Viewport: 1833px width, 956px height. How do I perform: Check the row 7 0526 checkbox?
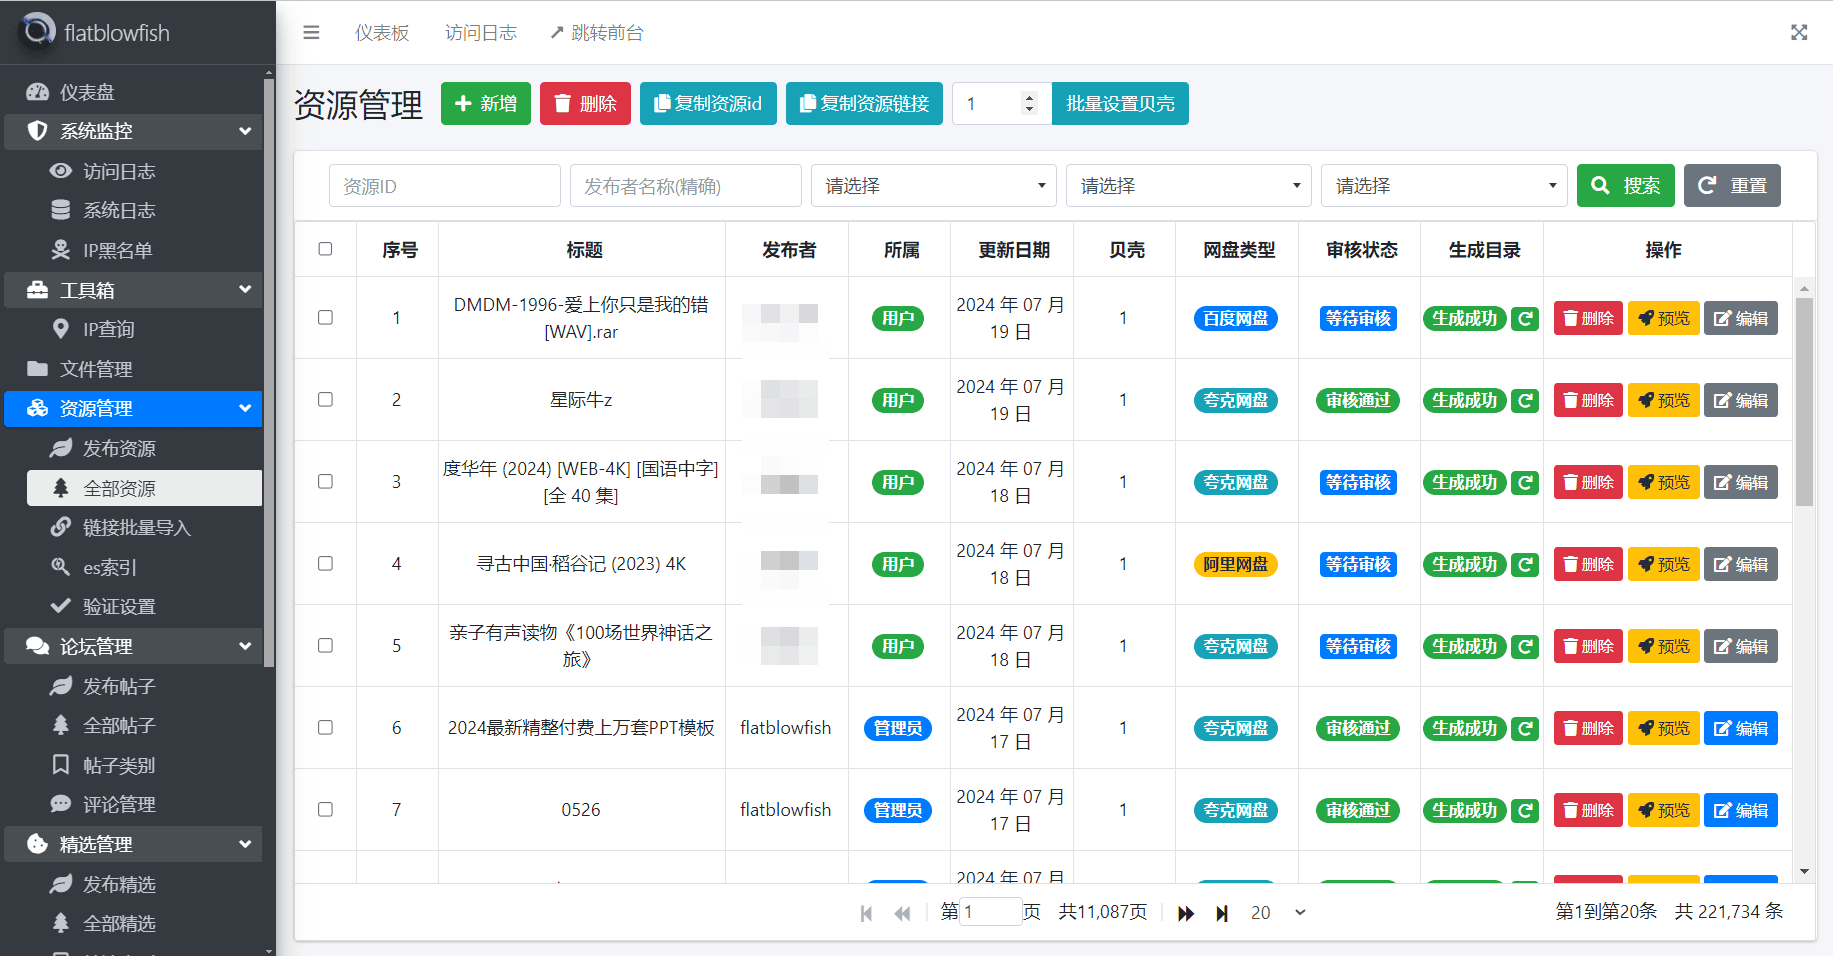pyautogui.click(x=325, y=809)
